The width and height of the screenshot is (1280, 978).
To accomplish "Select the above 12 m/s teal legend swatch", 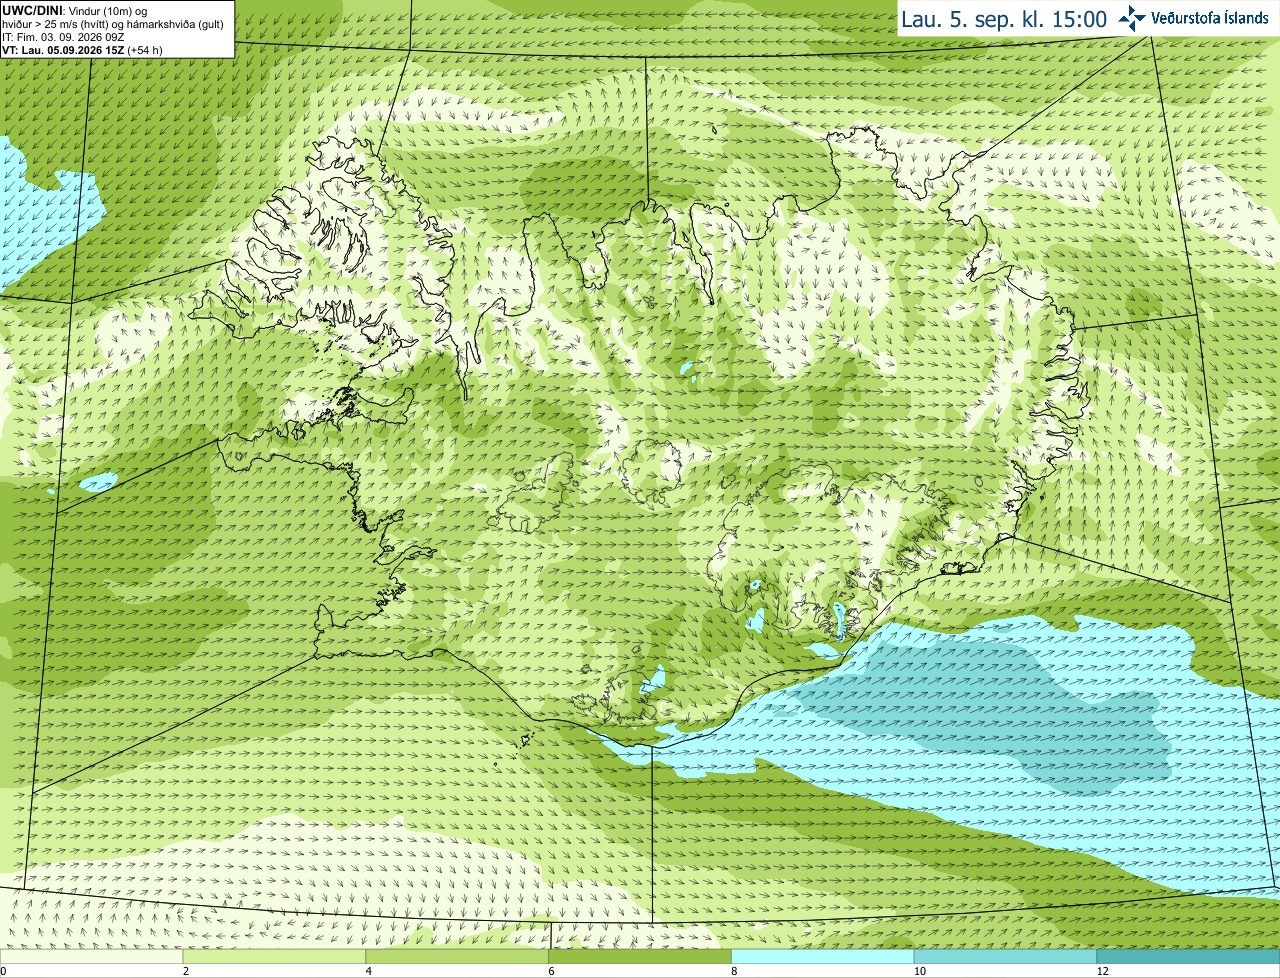I will coord(1188,957).
